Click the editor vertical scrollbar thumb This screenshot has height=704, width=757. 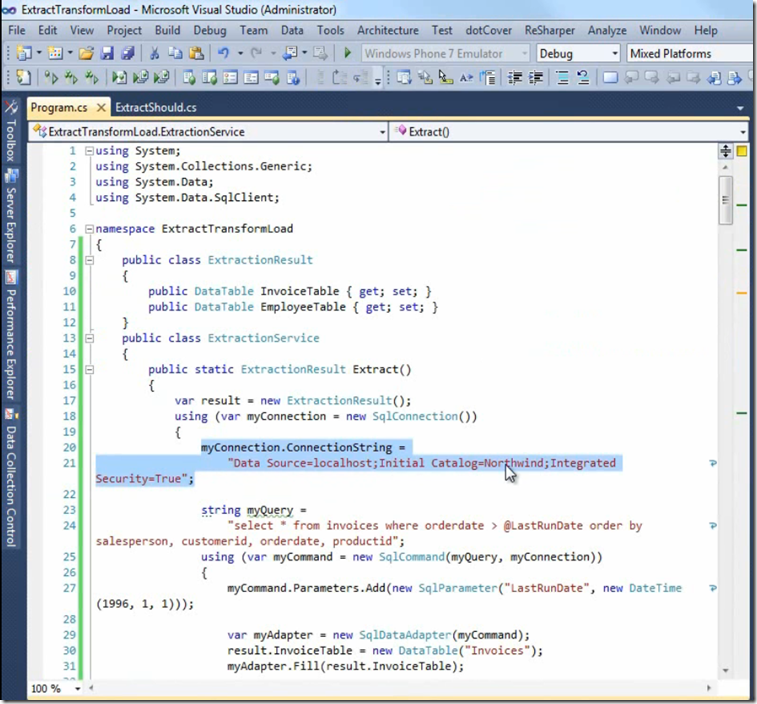725,200
